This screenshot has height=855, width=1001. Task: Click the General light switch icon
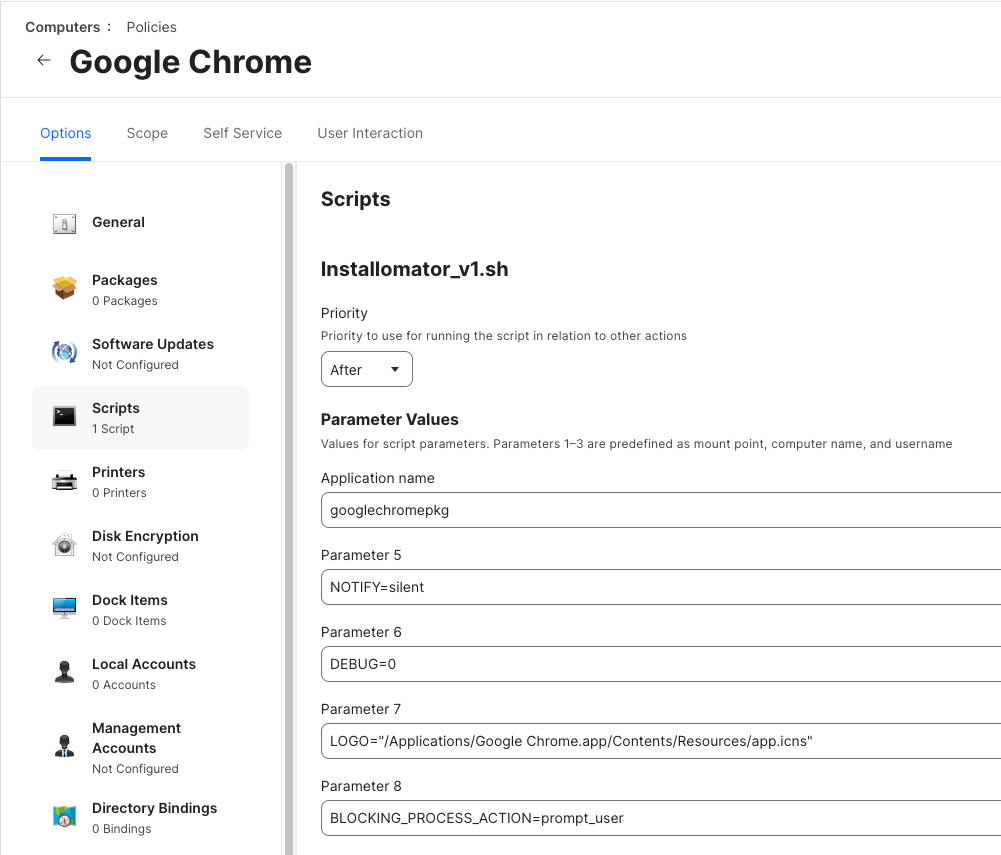[x=64, y=223]
